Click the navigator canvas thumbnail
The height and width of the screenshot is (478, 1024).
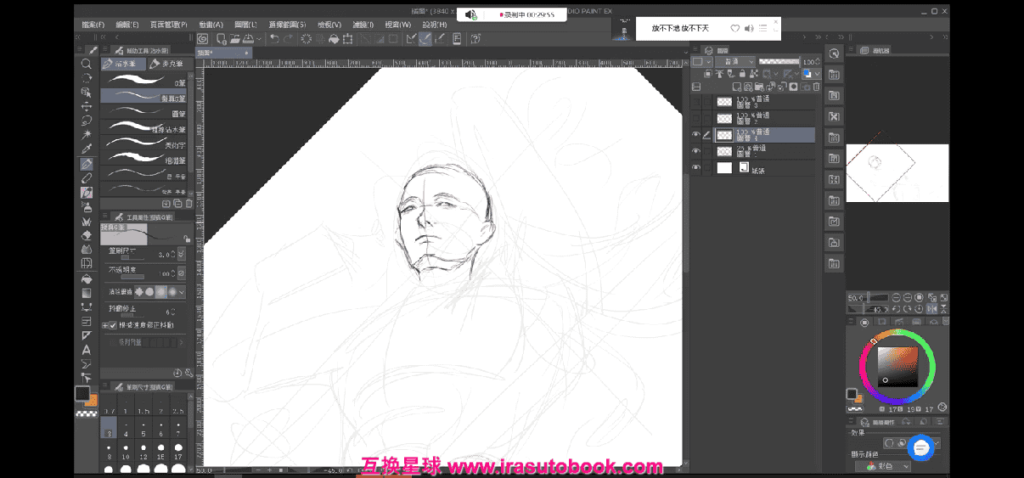(x=897, y=173)
